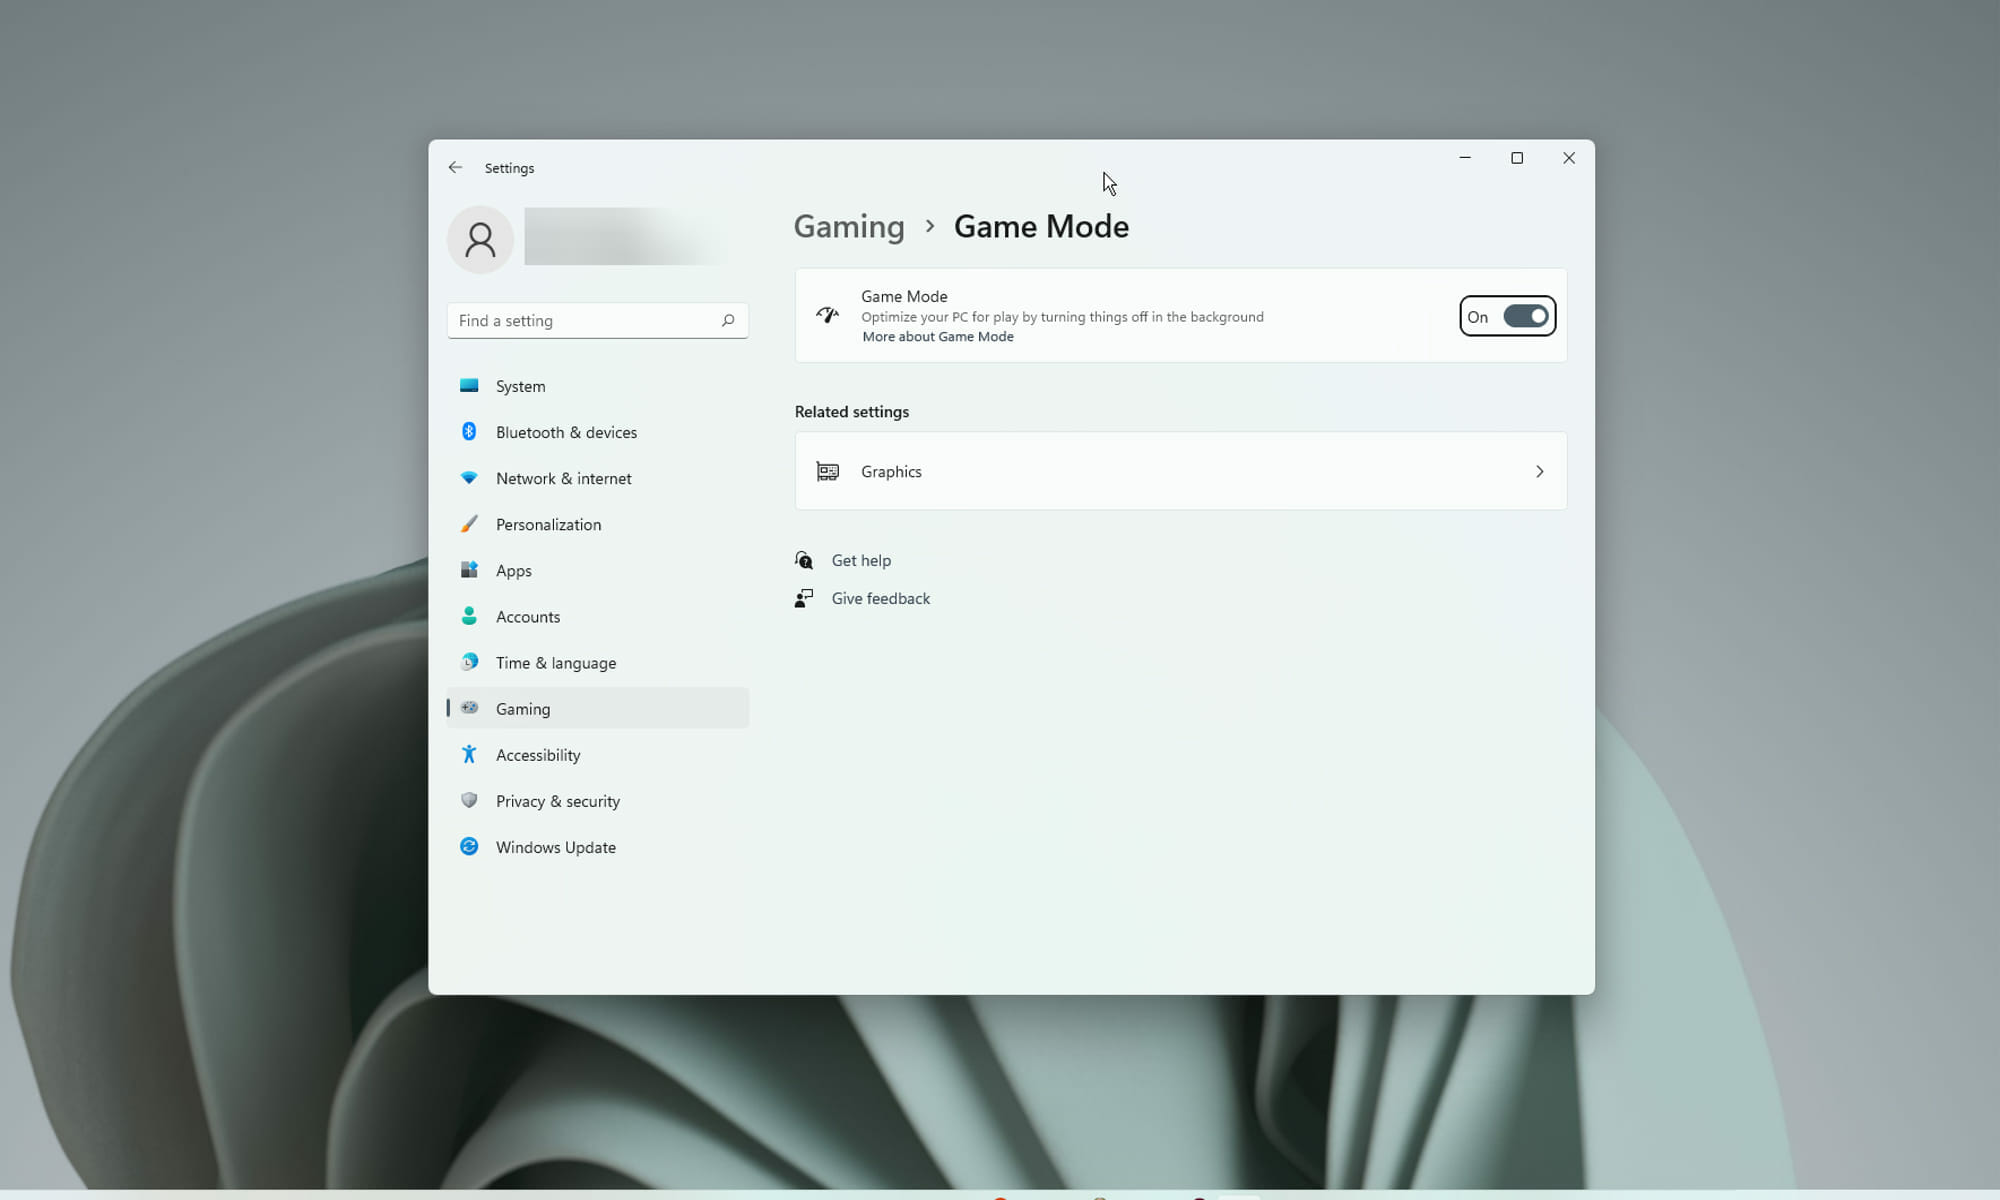Screen dimensions: 2000x1200
Task: Click the Settings title bar text
Action: pyautogui.click(x=509, y=168)
